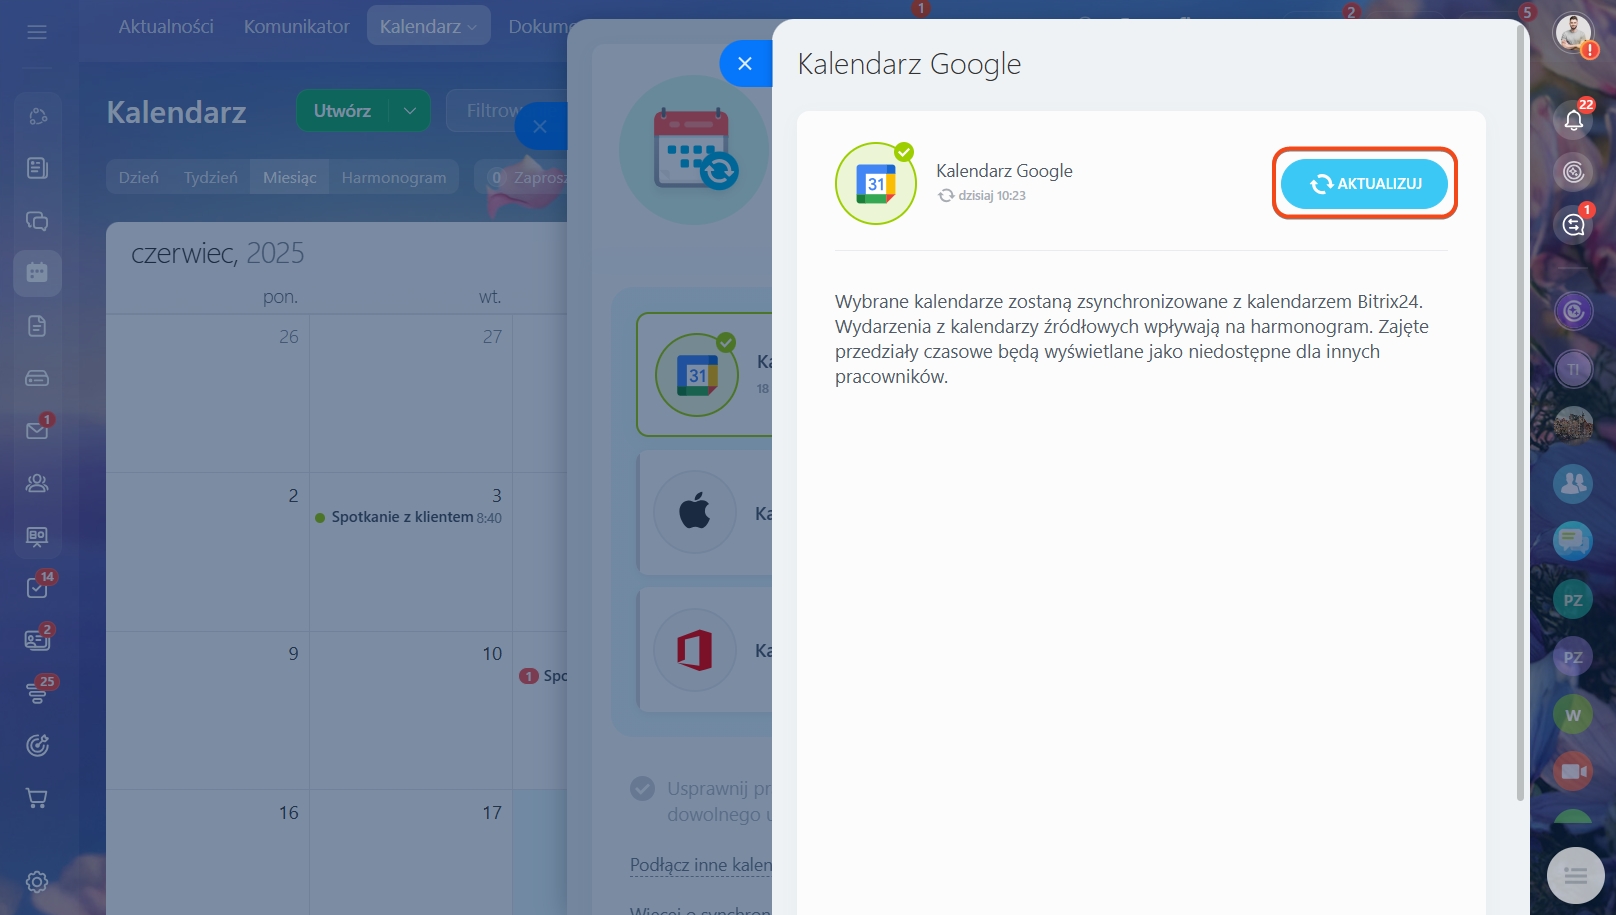Select the Apple calendar card in the sync list
1616x915 pixels.
[x=705, y=513]
